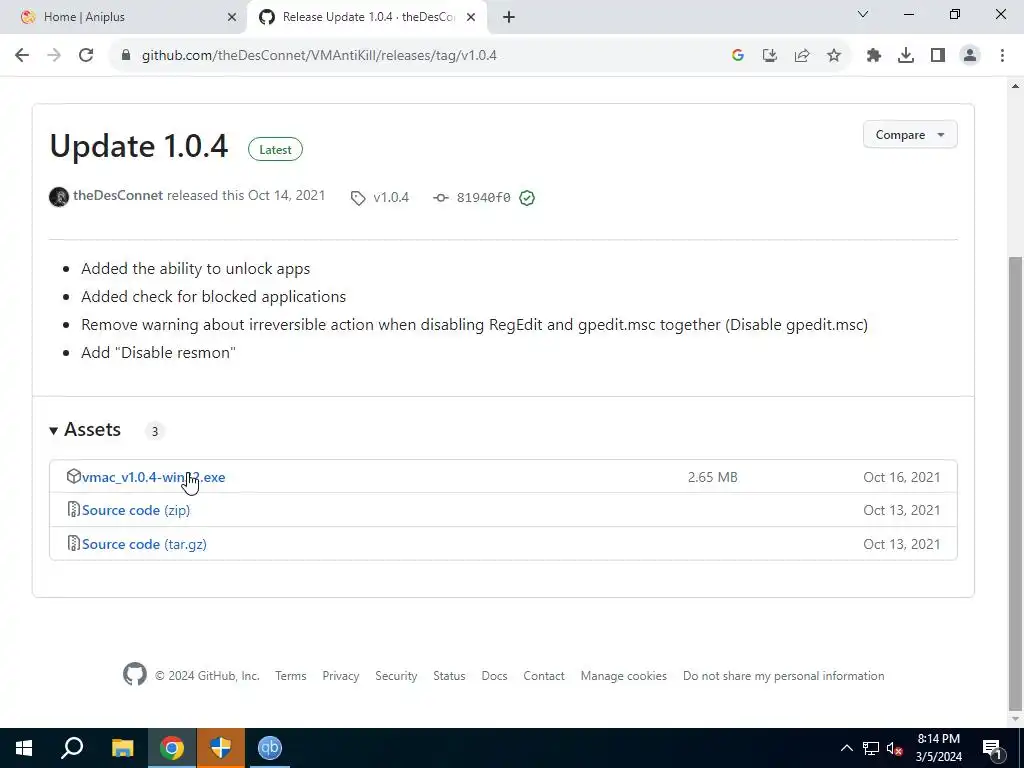The width and height of the screenshot is (1024, 768).
Task: Open Manage cookies footer link
Action: (624, 675)
